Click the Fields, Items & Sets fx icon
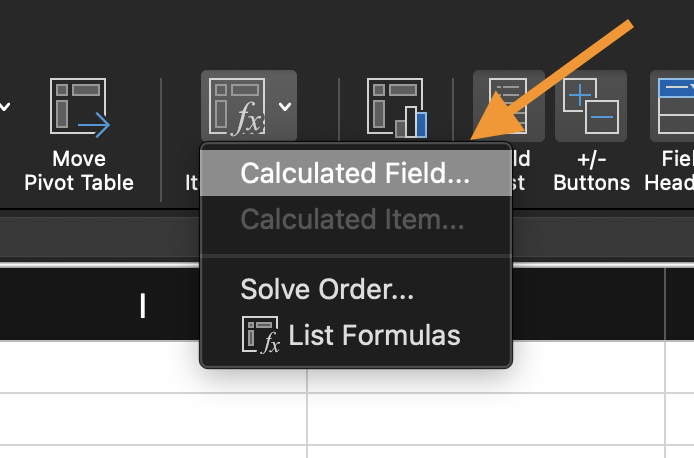Viewport: 694px width, 458px height. 236,106
